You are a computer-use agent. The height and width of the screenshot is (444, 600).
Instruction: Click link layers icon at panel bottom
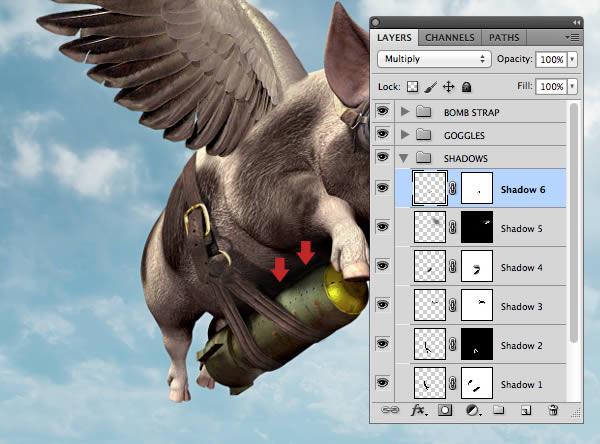(x=390, y=410)
